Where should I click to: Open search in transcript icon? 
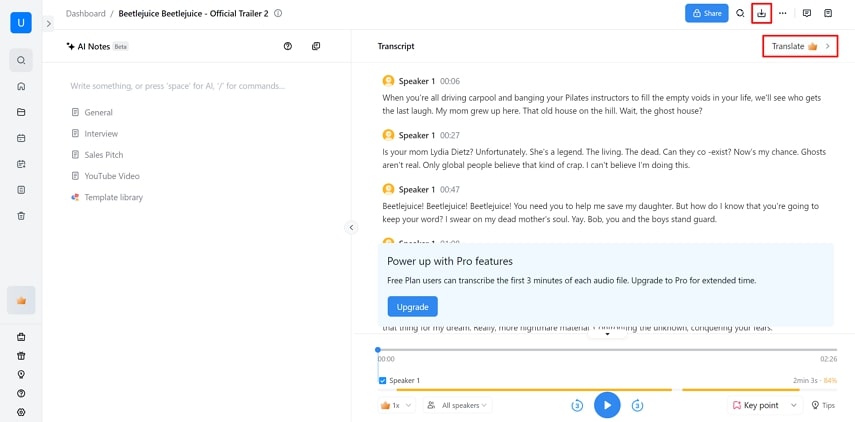(x=740, y=13)
